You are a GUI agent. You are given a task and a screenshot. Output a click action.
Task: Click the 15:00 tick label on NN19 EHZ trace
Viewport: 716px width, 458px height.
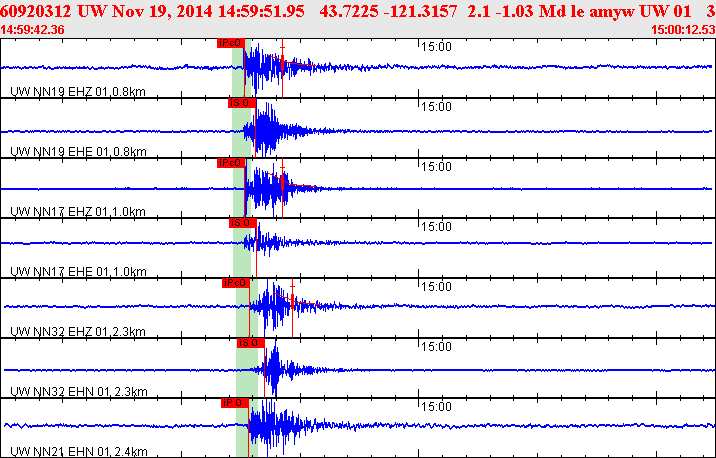click(x=436, y=47)
